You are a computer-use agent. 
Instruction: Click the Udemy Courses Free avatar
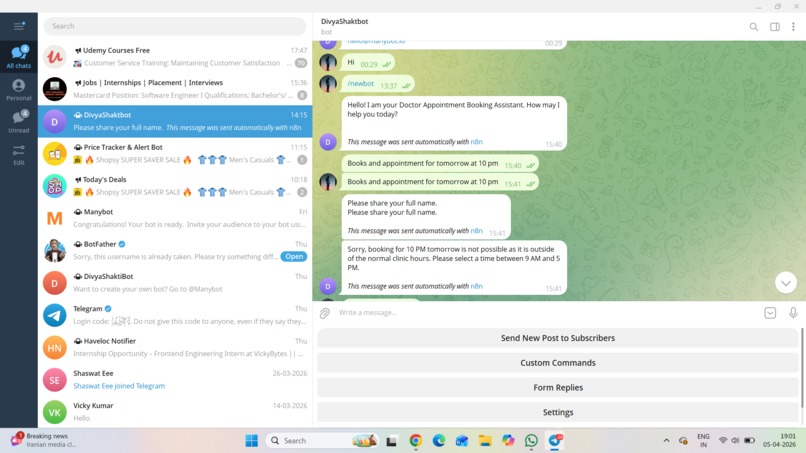point(54,57)
